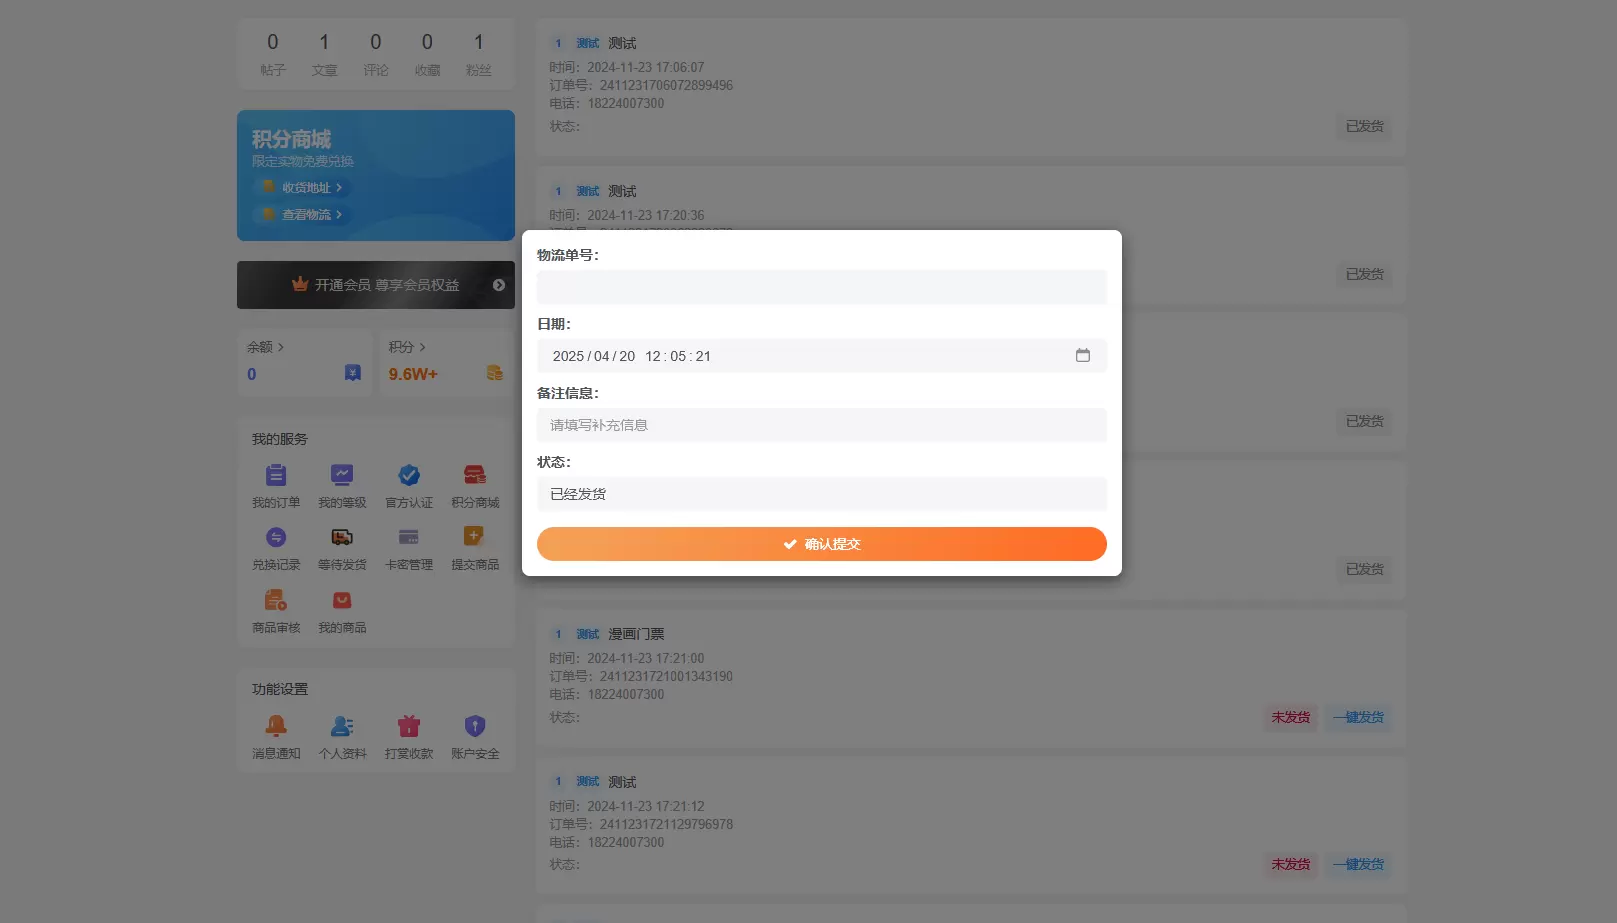Click 一键发货 for order 2411231721129796978
1617x923 pixels.
[1358, 864]
